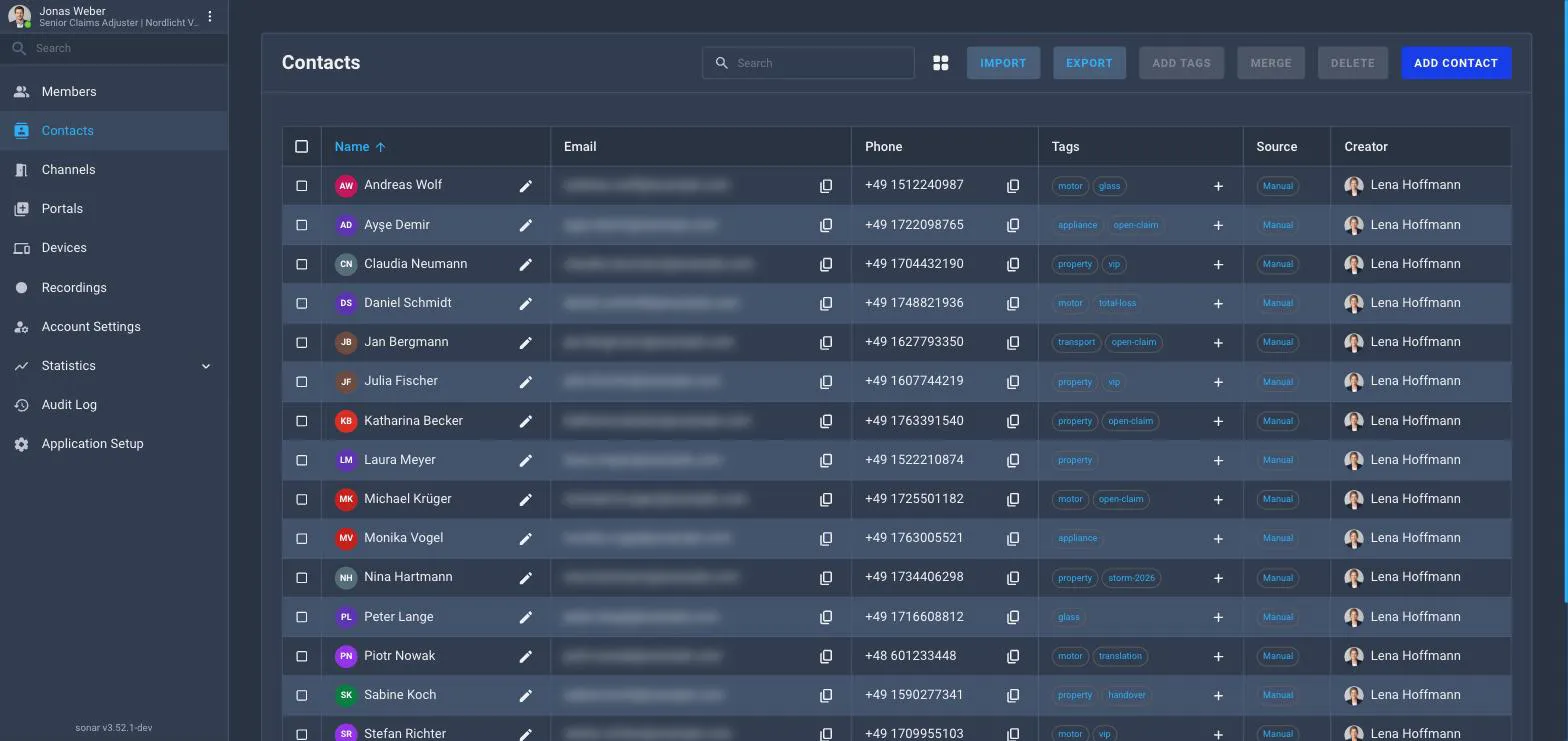Copy Katharina Becker's phone number
Image resolution: width=1568 pixels, height=741 pixels.
point(1013,421)
